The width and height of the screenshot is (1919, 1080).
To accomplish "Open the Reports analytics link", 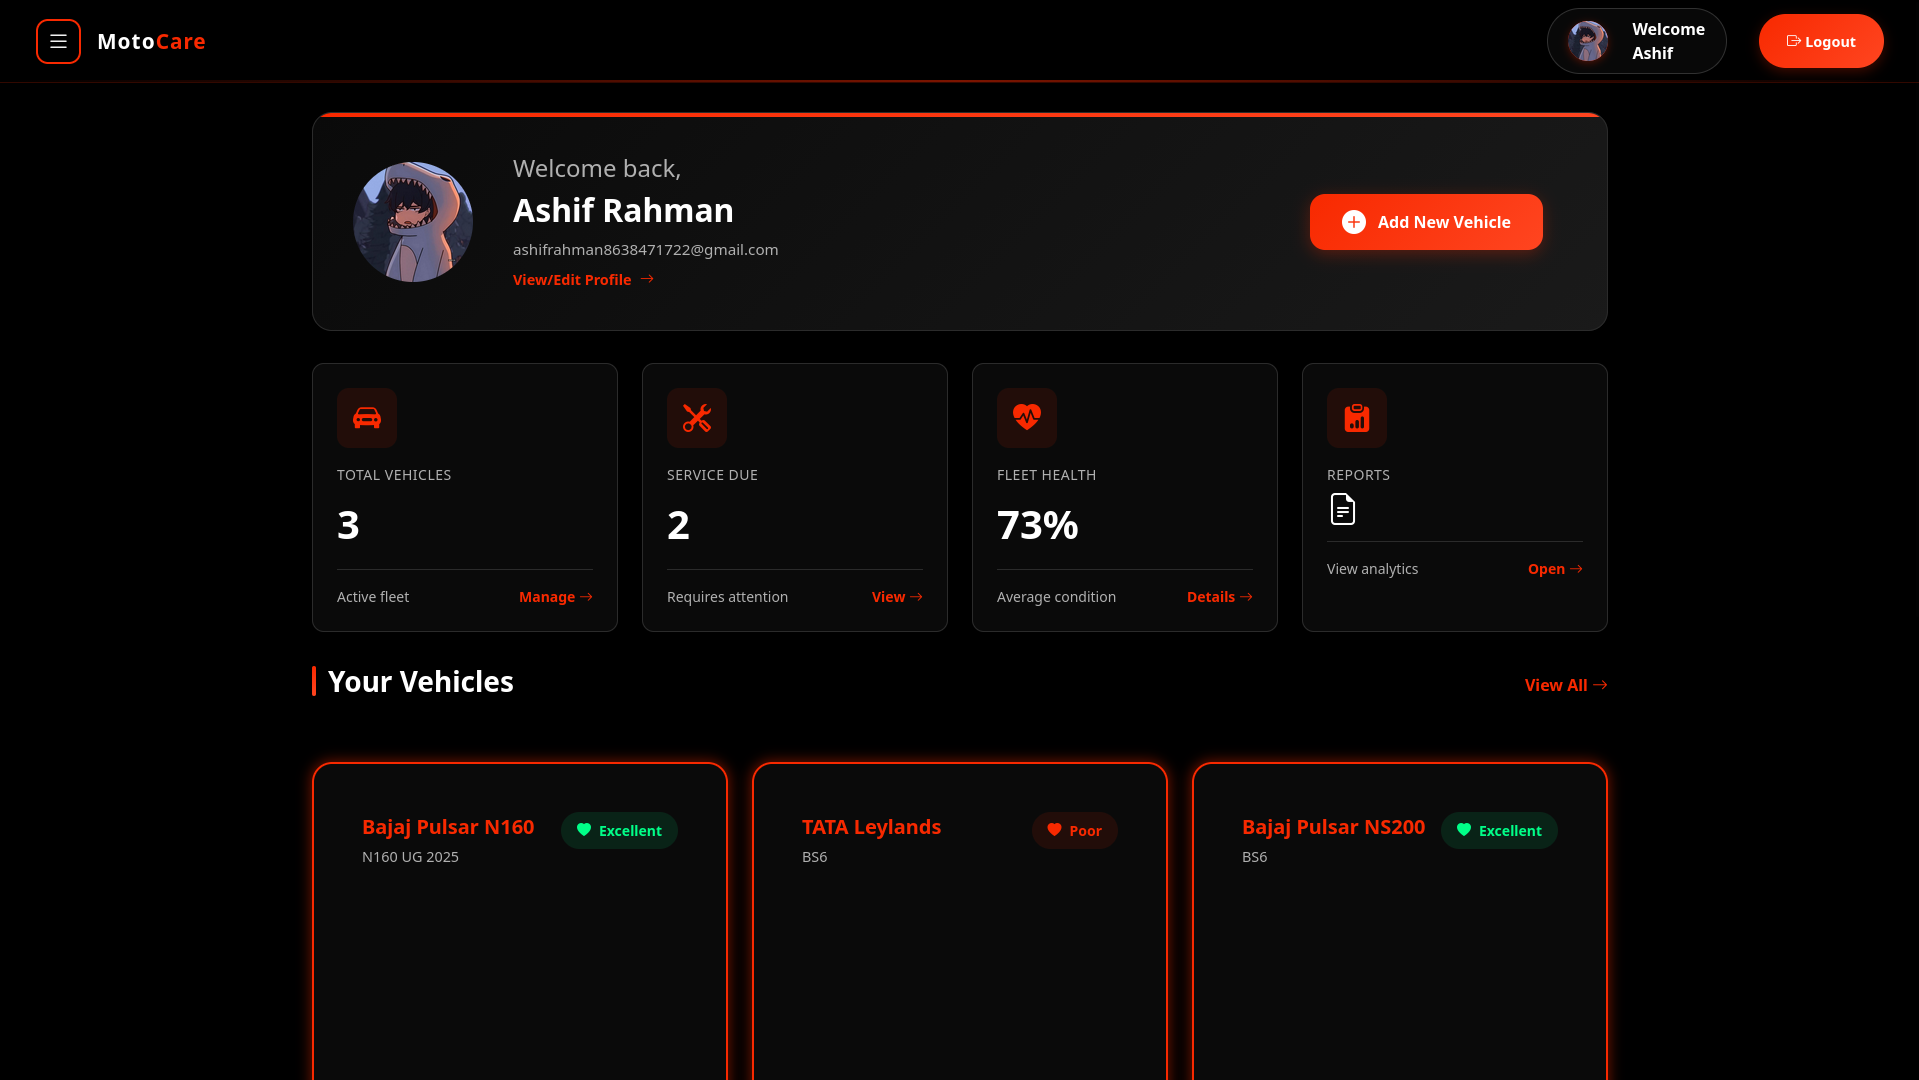I will point(1555,569).
